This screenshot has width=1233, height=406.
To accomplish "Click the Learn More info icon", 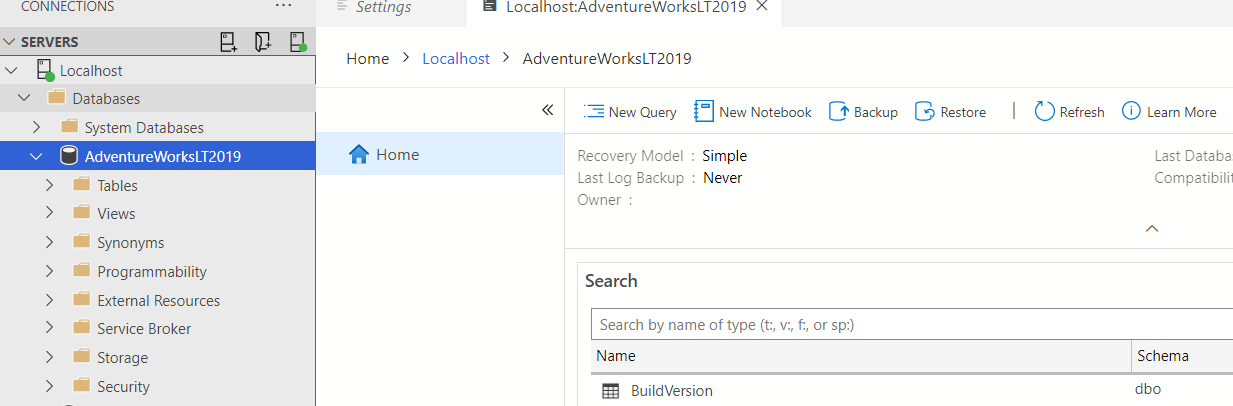I will pos(1131,111).
